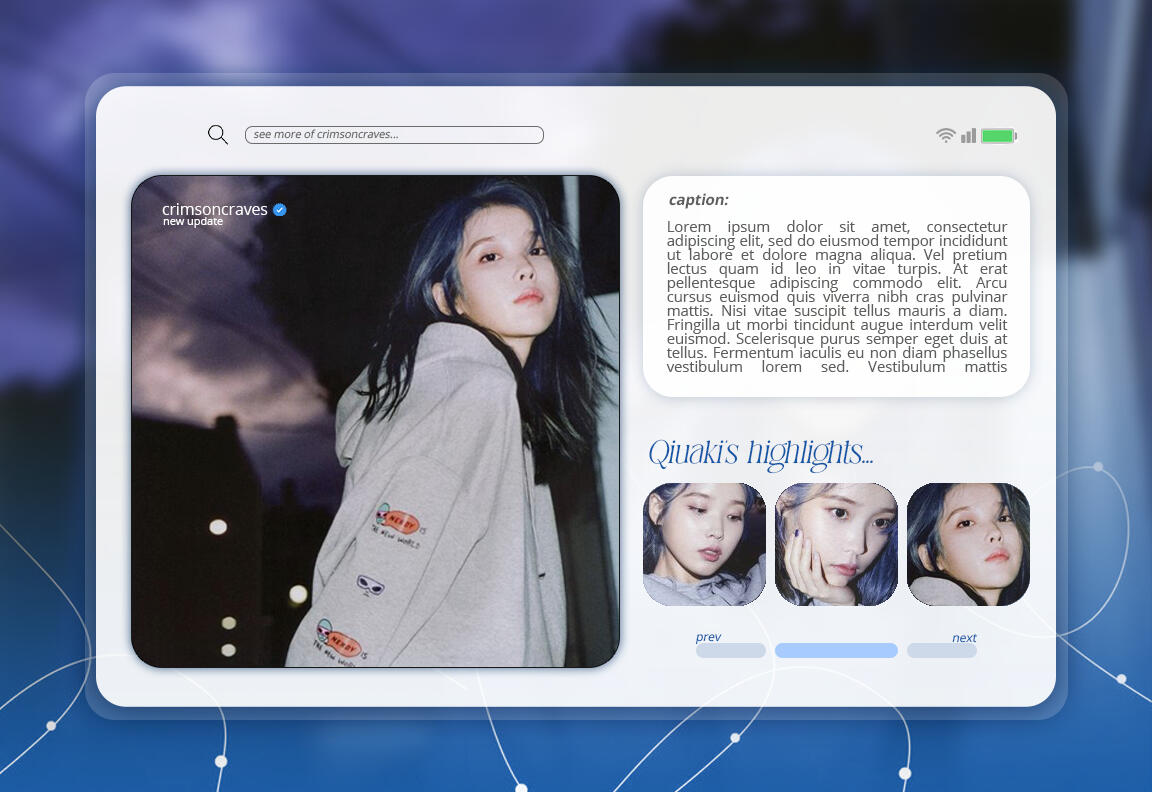Screen dimensions: 1152x792
Task: Click the Wi-Fi status icon
Action: [x=945, y=135]
